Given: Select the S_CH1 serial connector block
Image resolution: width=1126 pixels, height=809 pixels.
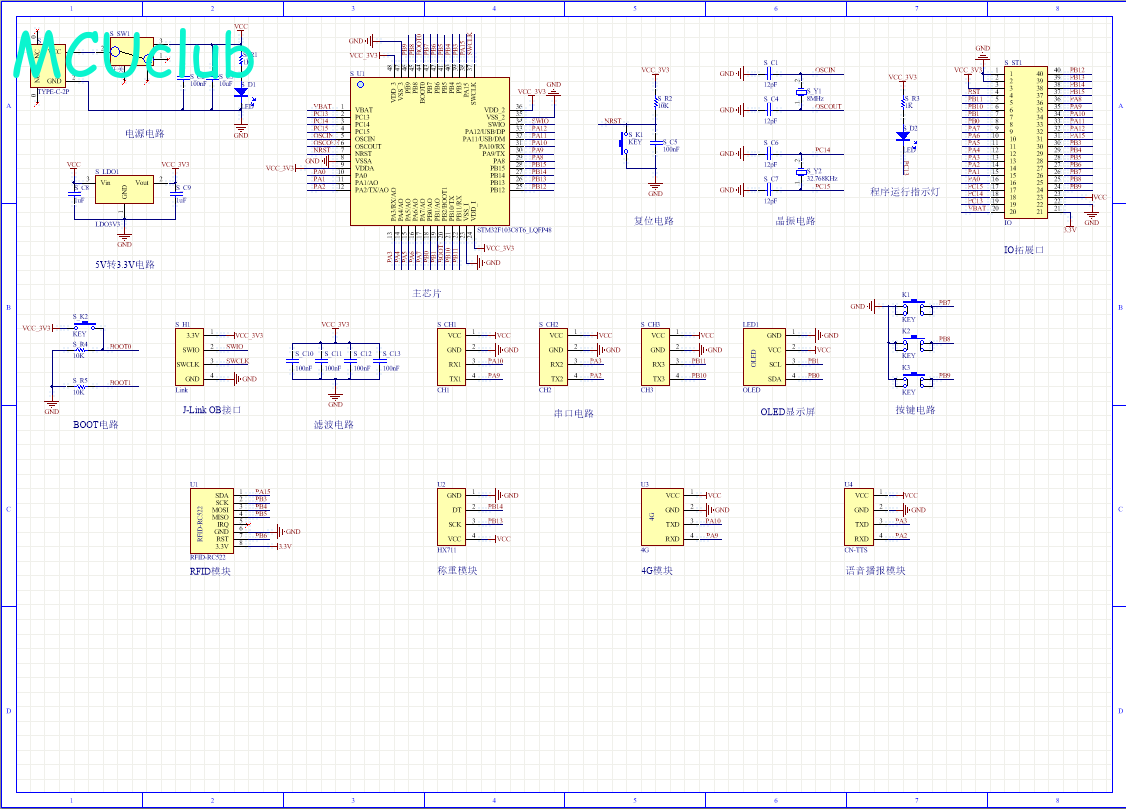Looking at the screenshot, I should 452,357.
